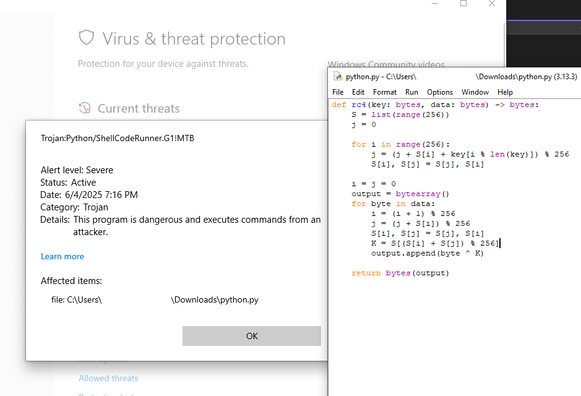Click the Current threats history icon
581x396 pixels.
[85, 108]
